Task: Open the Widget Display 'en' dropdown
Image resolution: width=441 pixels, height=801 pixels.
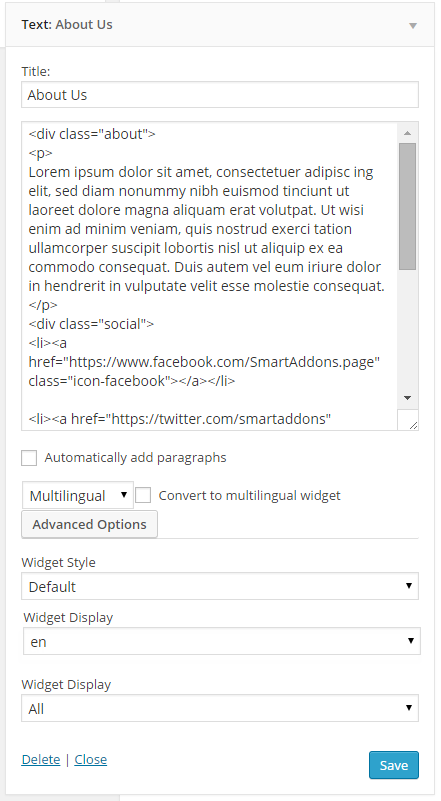Action: point(222,641)
